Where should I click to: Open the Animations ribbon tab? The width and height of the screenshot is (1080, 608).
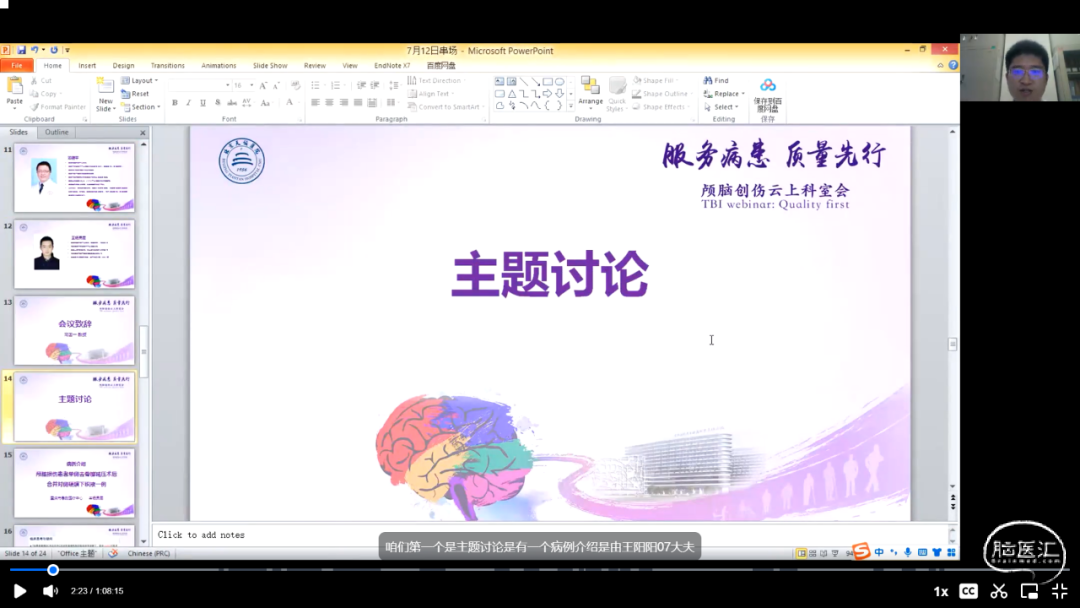coord(218,65)
